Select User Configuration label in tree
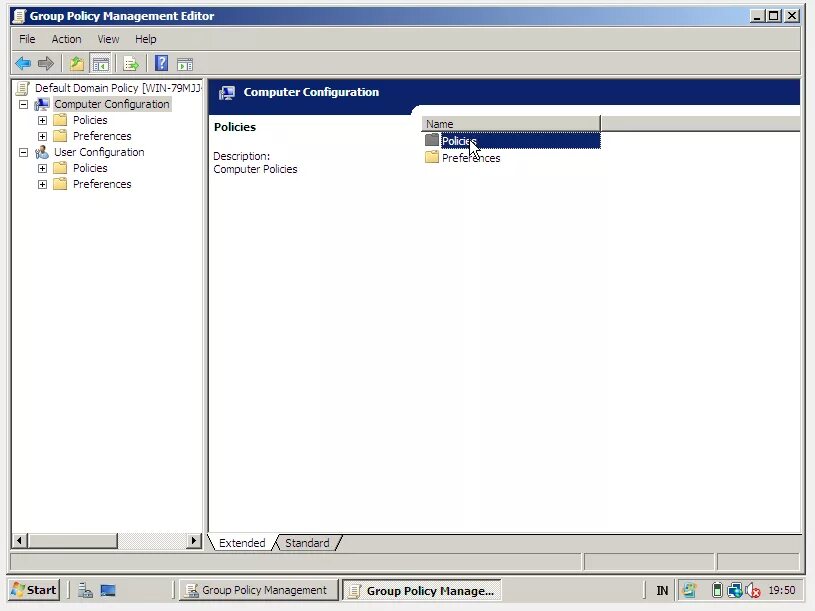 point(99,152)
